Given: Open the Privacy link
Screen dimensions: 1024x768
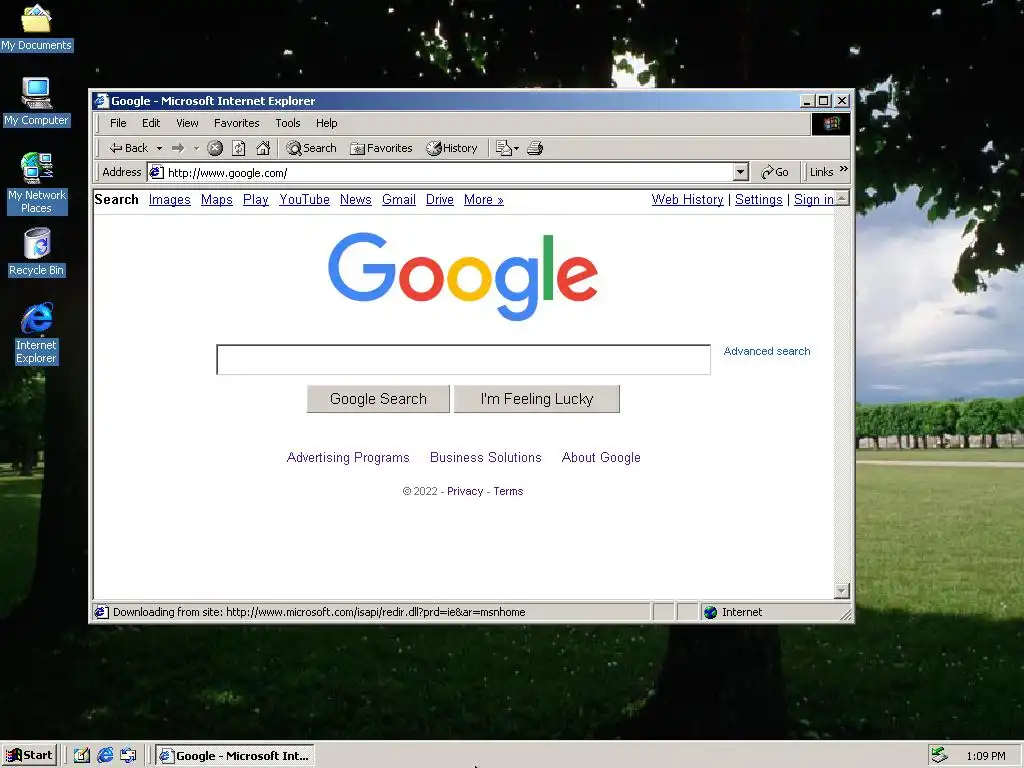Looking at the screenshot, I should [x=465, y=491].
